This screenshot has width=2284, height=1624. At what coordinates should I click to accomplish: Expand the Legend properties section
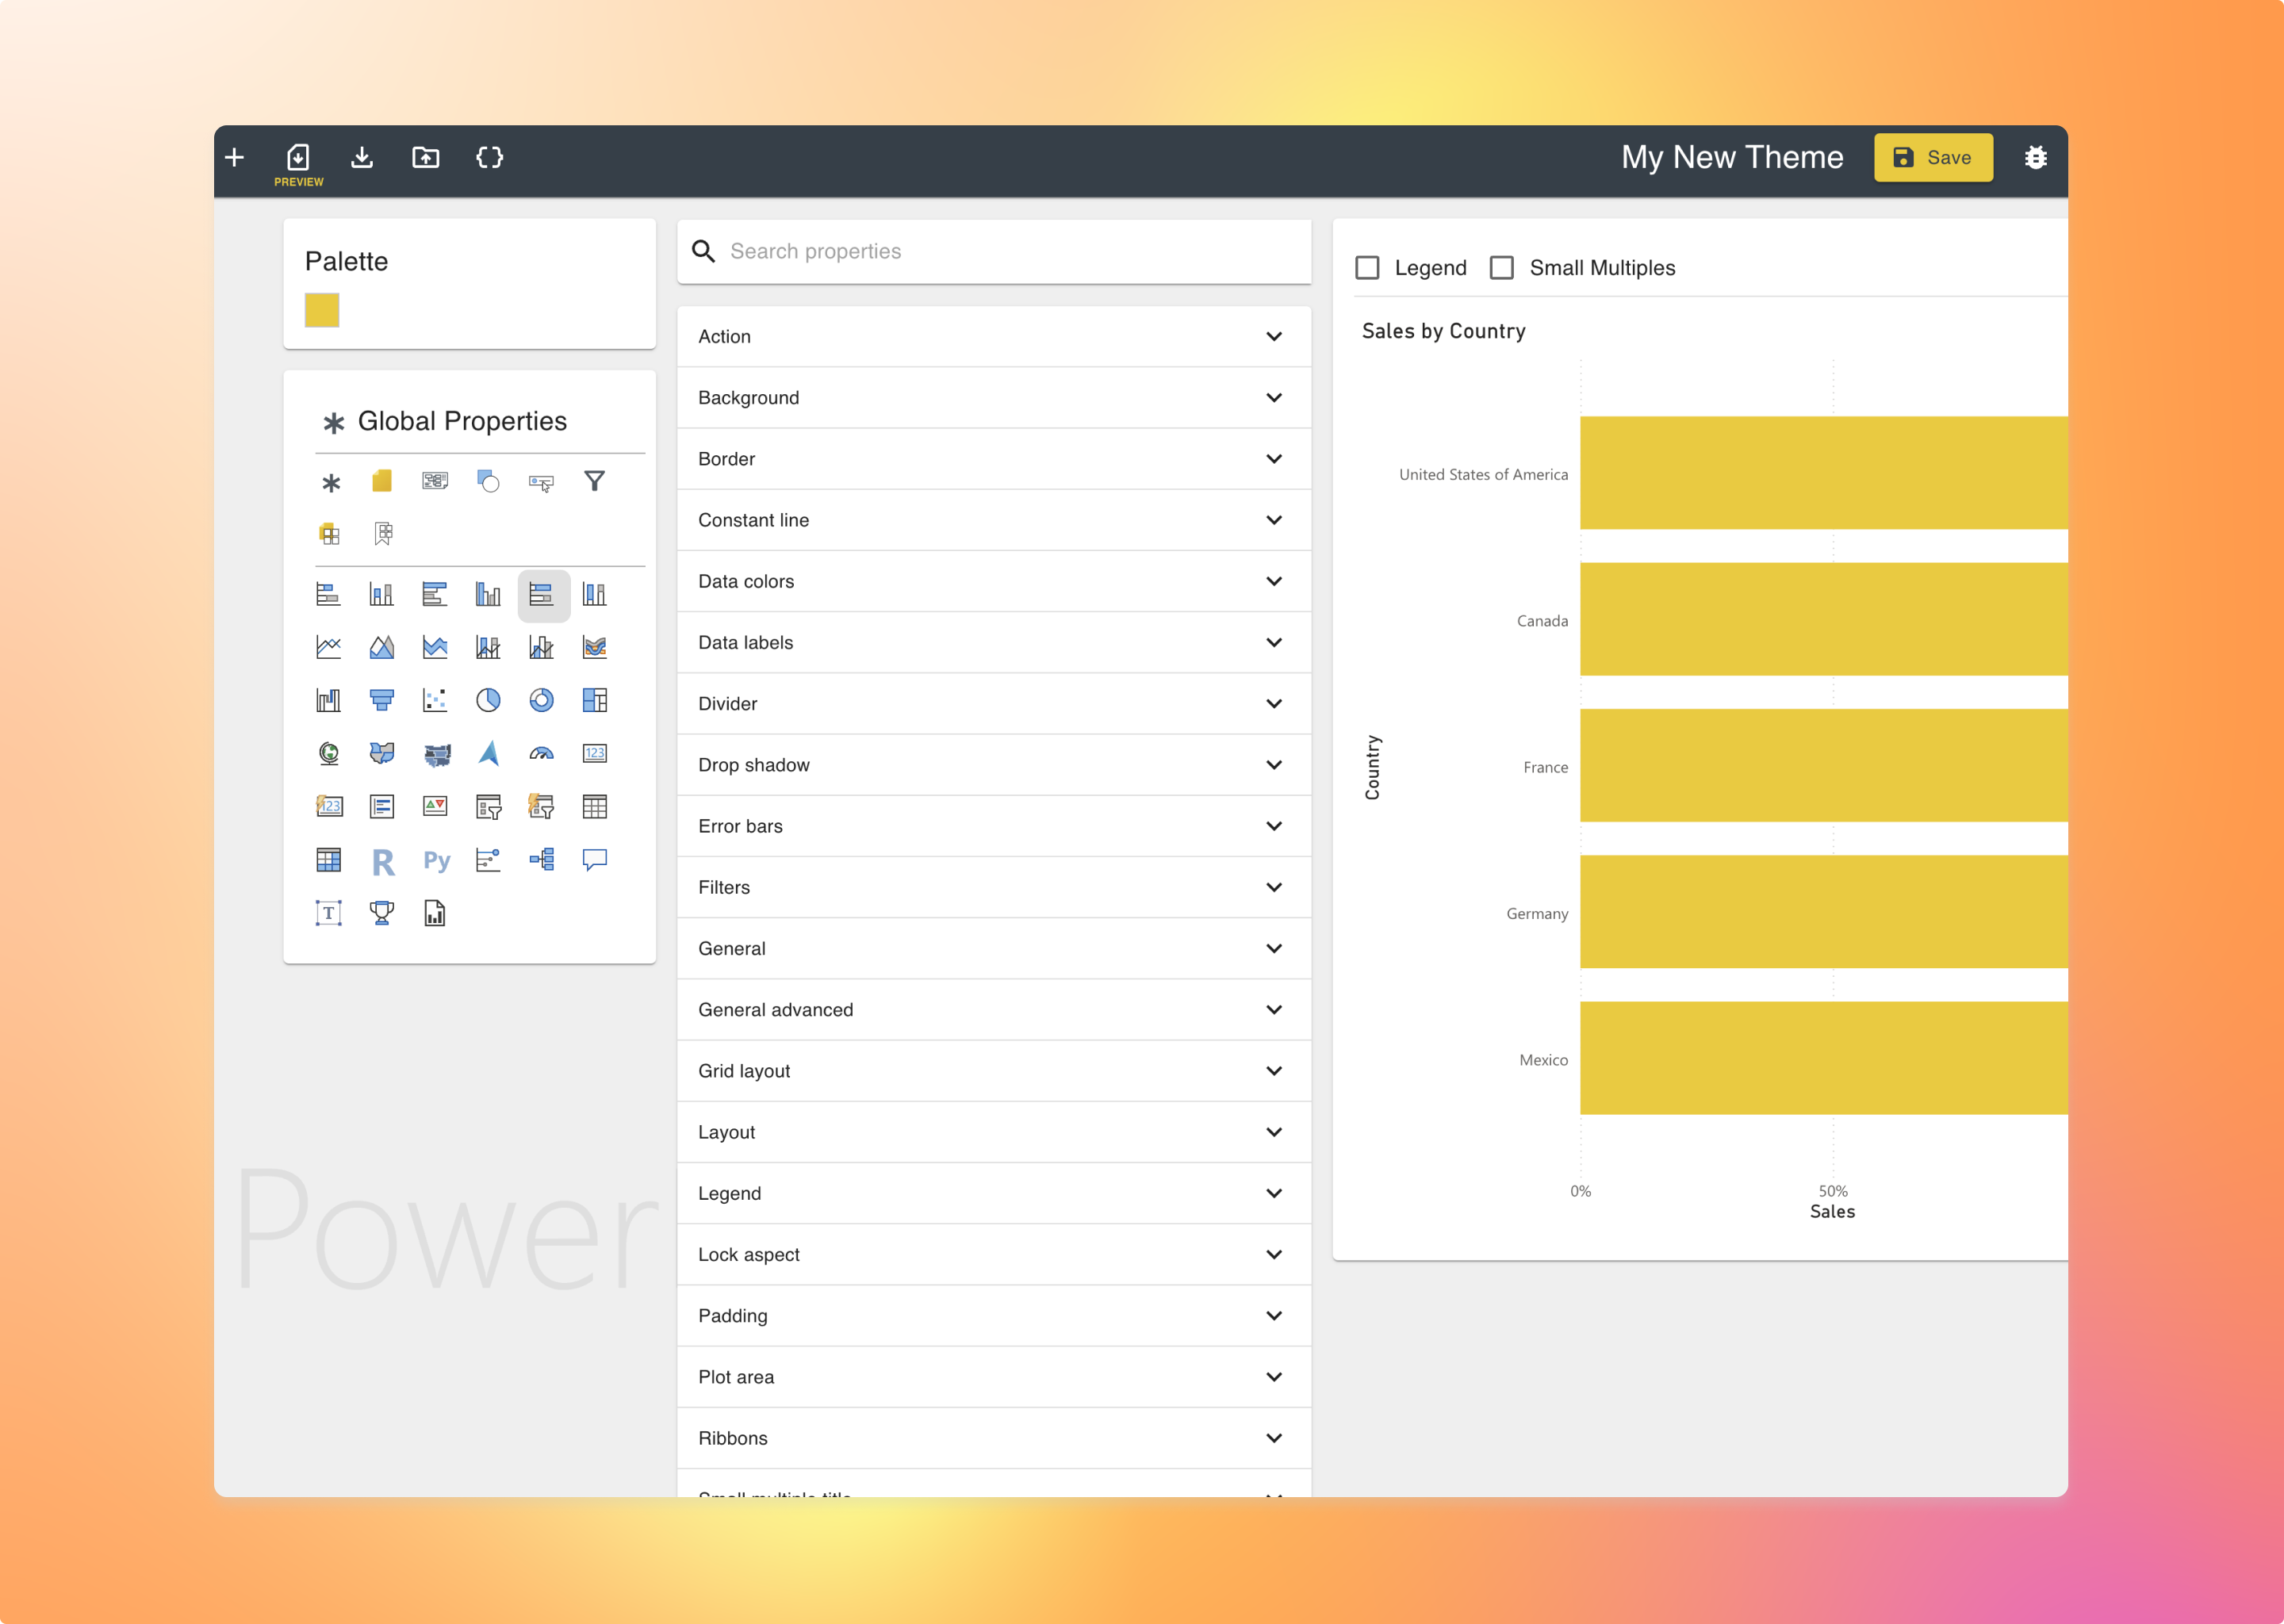coord(994,1193)
